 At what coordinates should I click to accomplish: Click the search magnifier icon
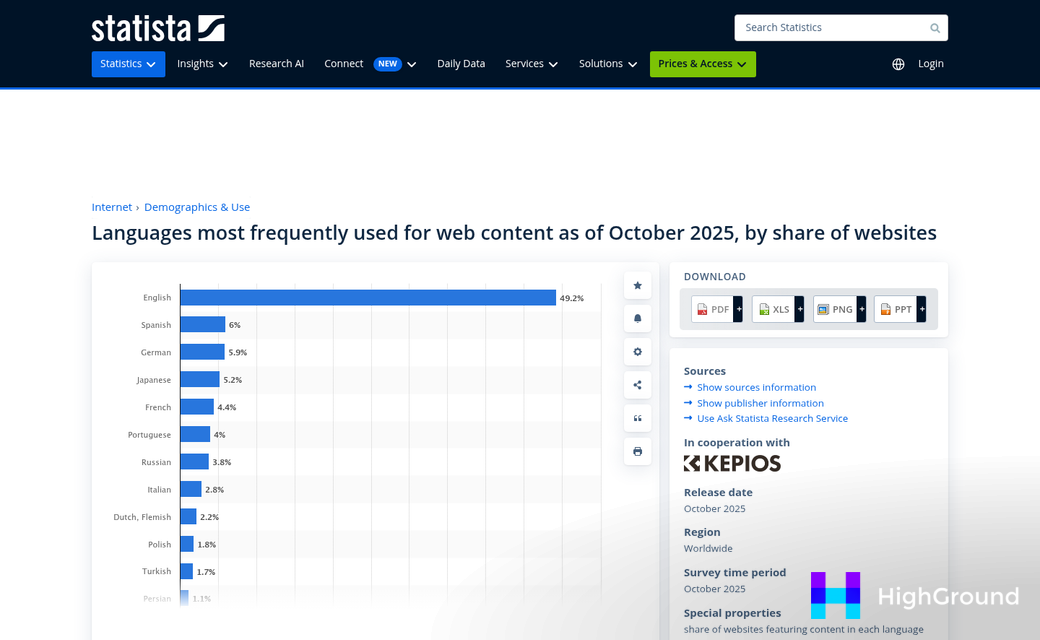[935, 28]
